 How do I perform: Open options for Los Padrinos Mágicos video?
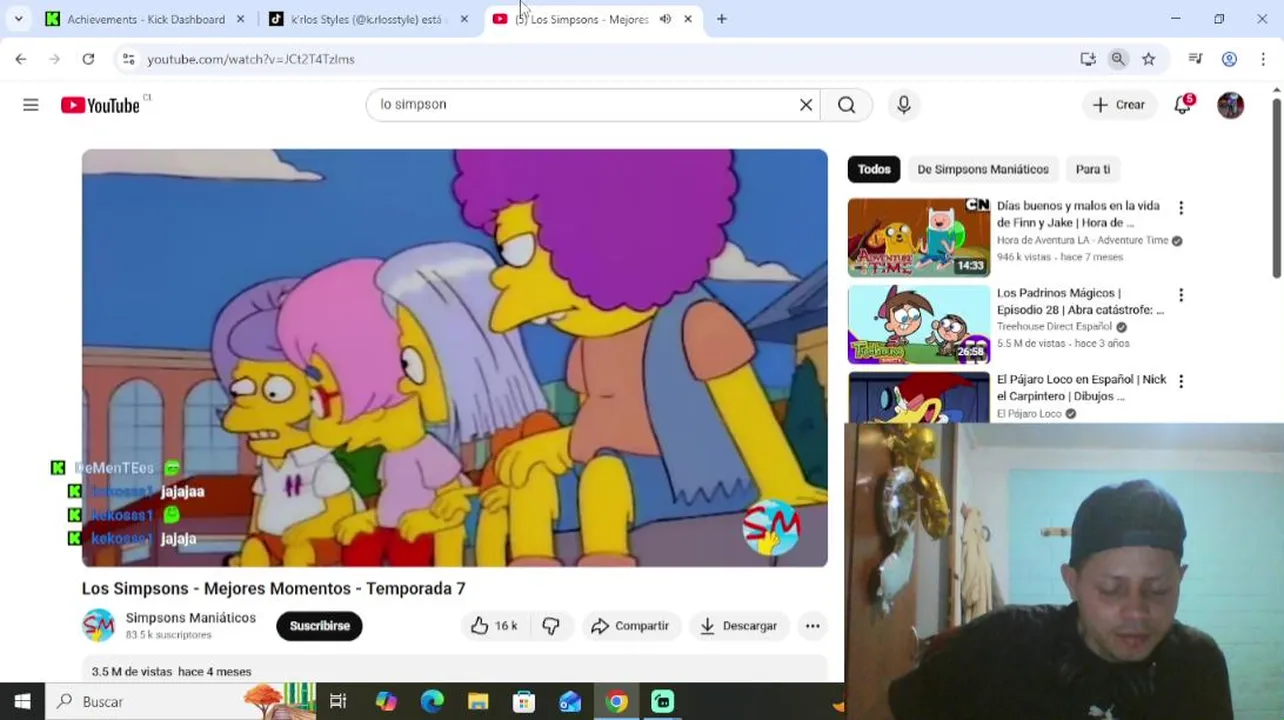[x=1181, y=295]
